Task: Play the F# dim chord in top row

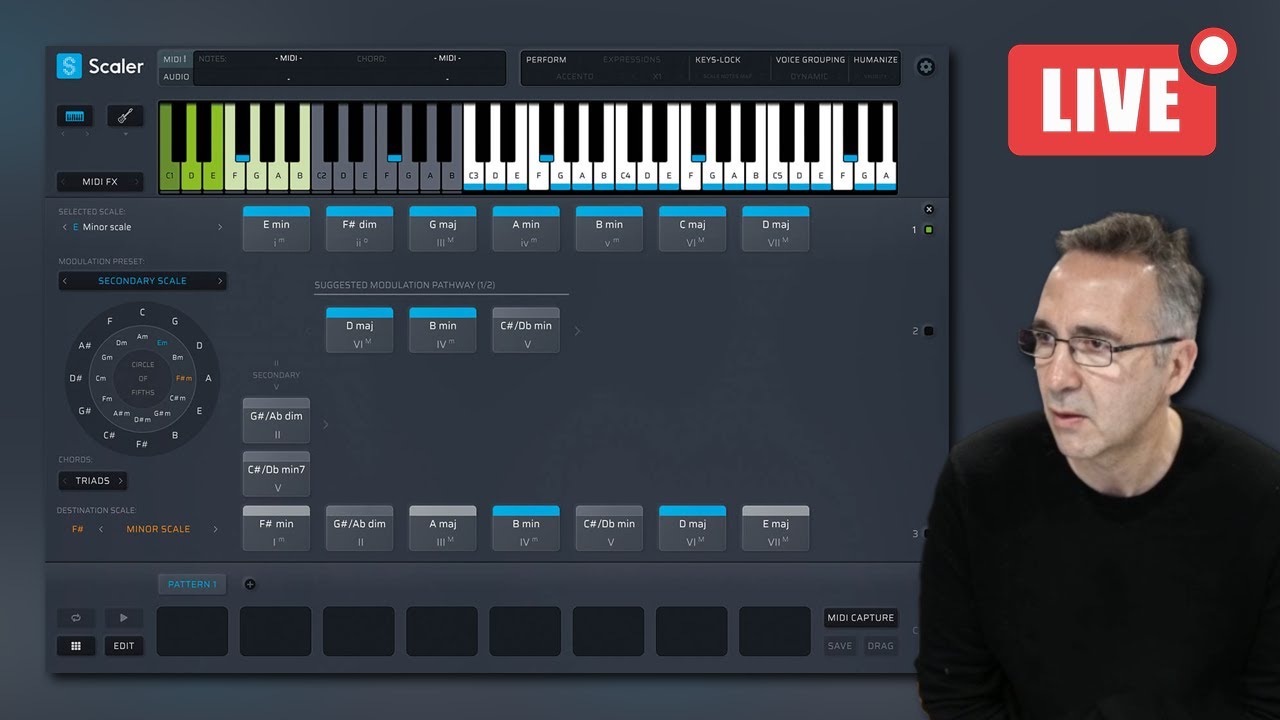Action: (359, 229)
